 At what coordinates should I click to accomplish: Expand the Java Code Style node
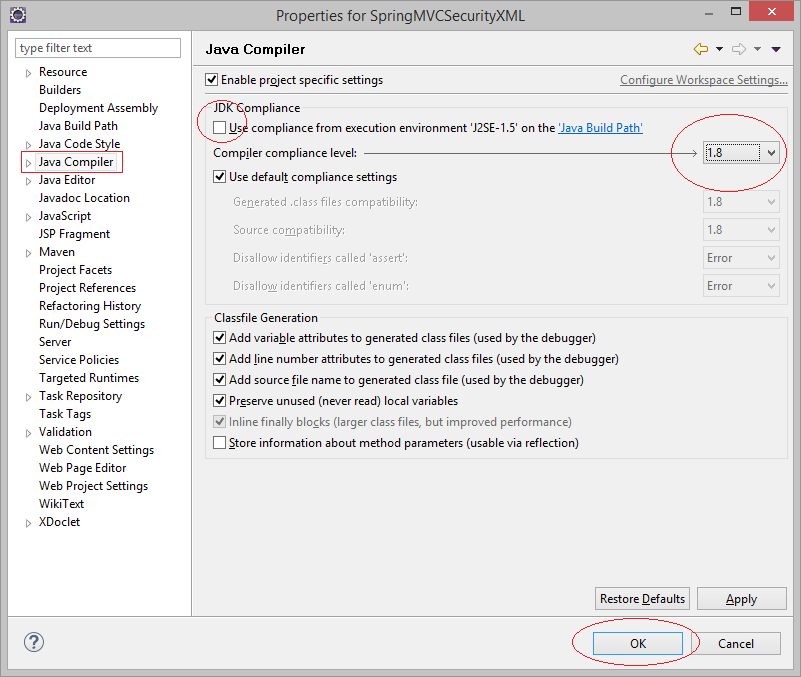pos(29,145)
